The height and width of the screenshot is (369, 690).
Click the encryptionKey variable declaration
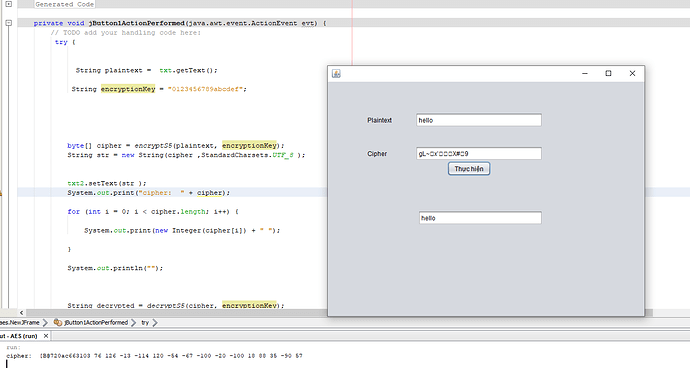[x=128, y=89]
